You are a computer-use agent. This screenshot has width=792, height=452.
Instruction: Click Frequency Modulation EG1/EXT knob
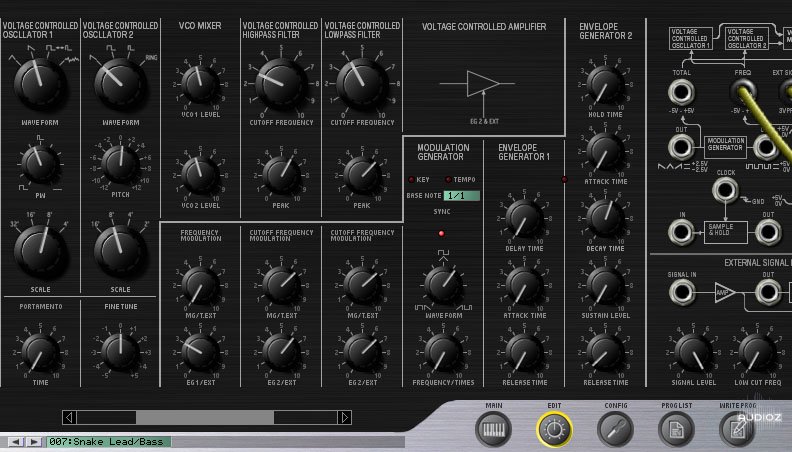(200, 352)
